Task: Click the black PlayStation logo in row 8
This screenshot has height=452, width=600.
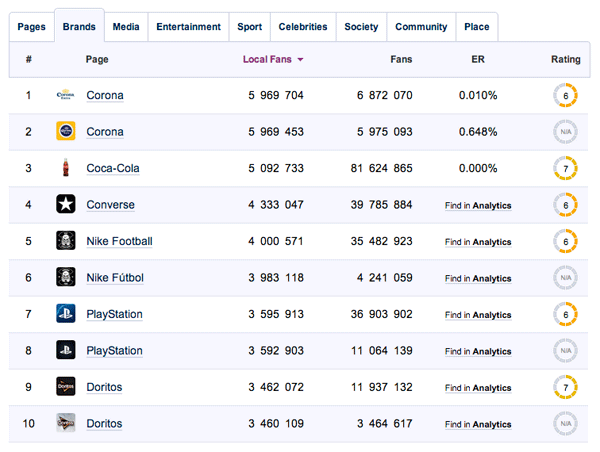Action: (x=65, y=350)
